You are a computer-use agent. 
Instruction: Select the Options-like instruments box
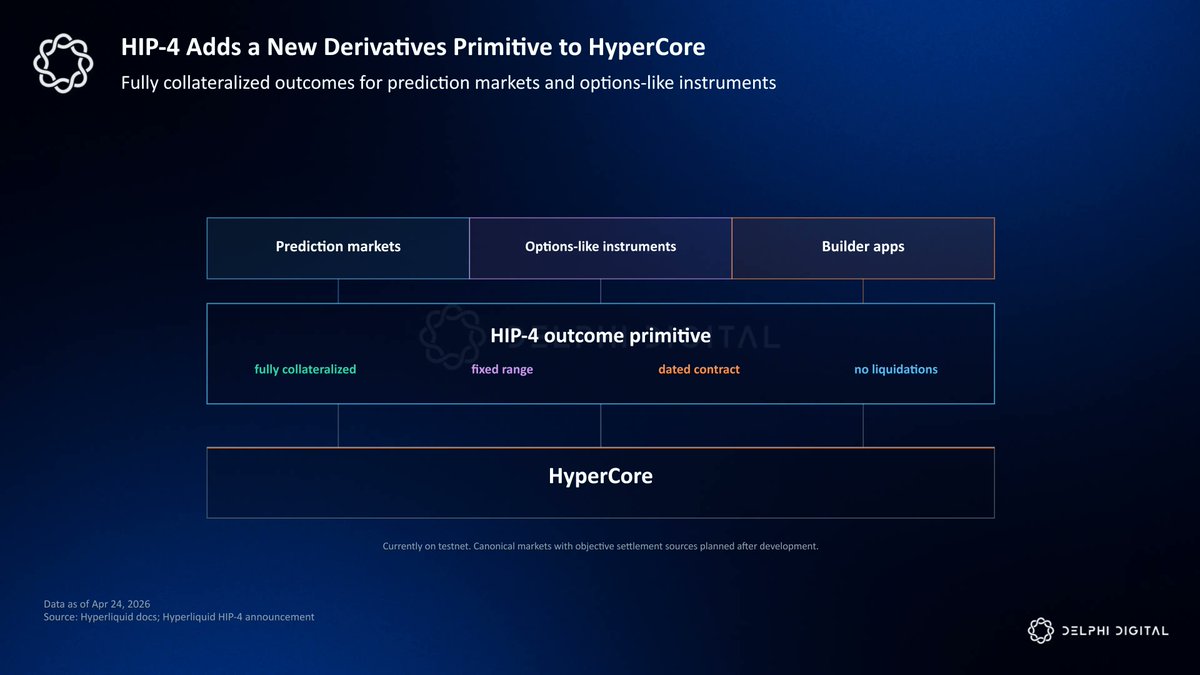[x=600, y=247]
